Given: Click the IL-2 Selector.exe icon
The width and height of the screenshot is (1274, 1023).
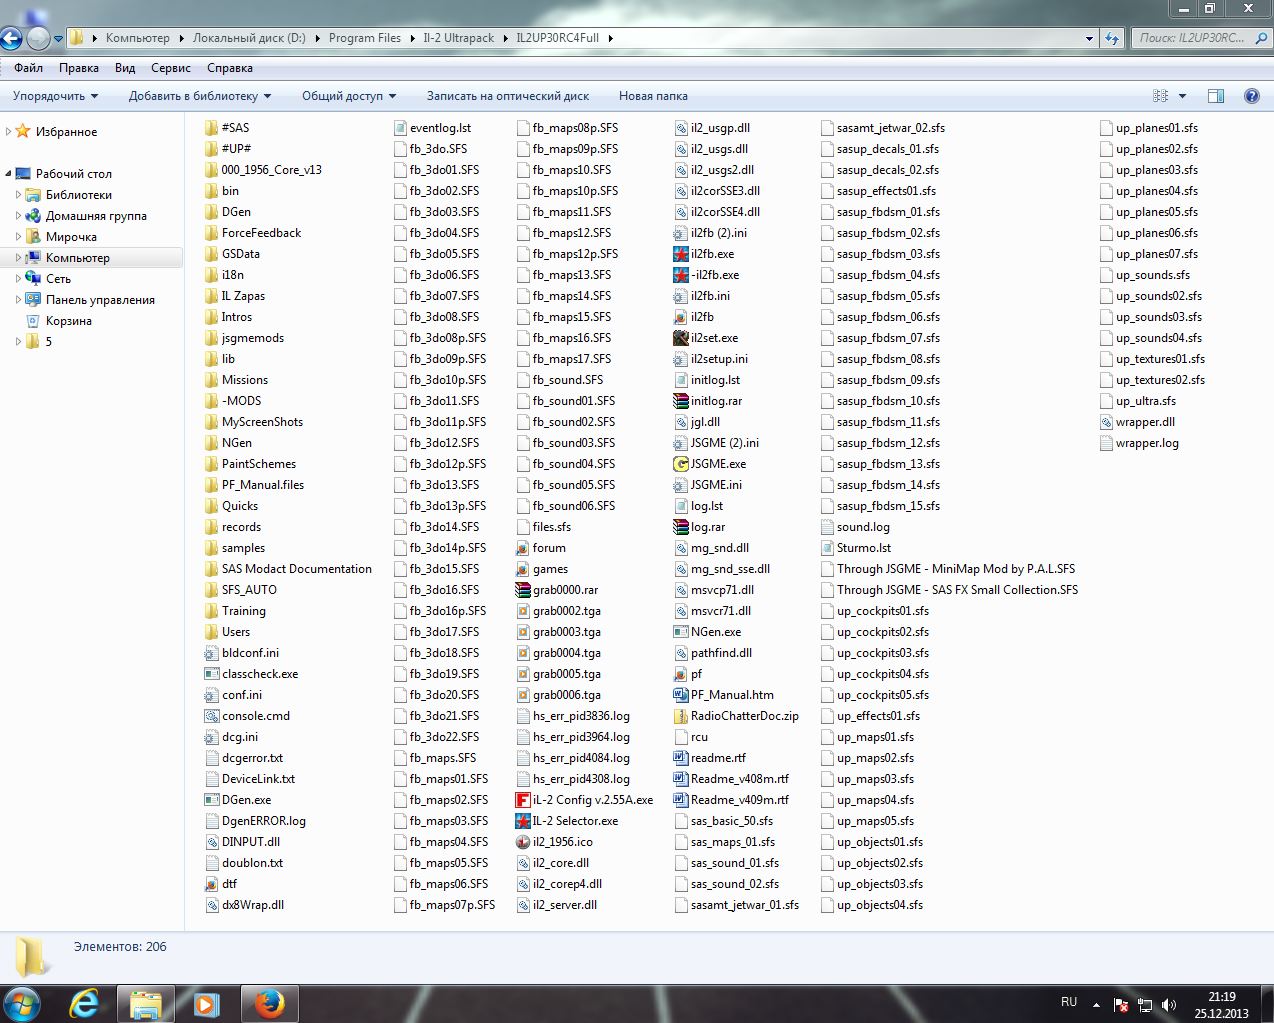Looking at the screenshot, I should [522, 821].
